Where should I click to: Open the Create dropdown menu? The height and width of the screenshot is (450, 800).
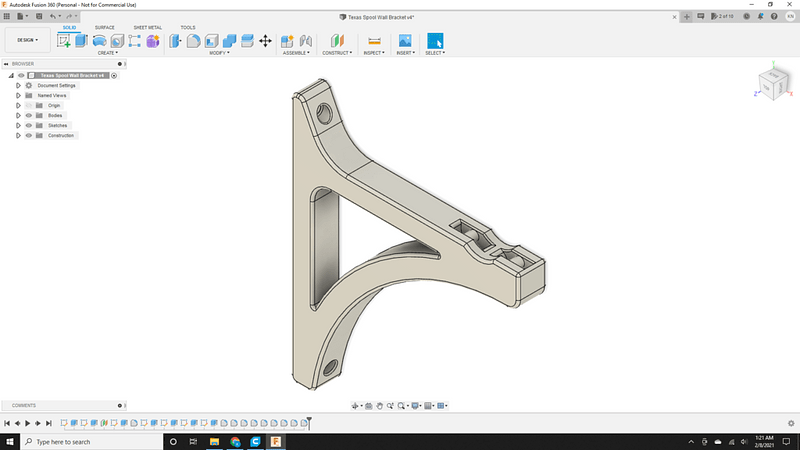(108, 53)
